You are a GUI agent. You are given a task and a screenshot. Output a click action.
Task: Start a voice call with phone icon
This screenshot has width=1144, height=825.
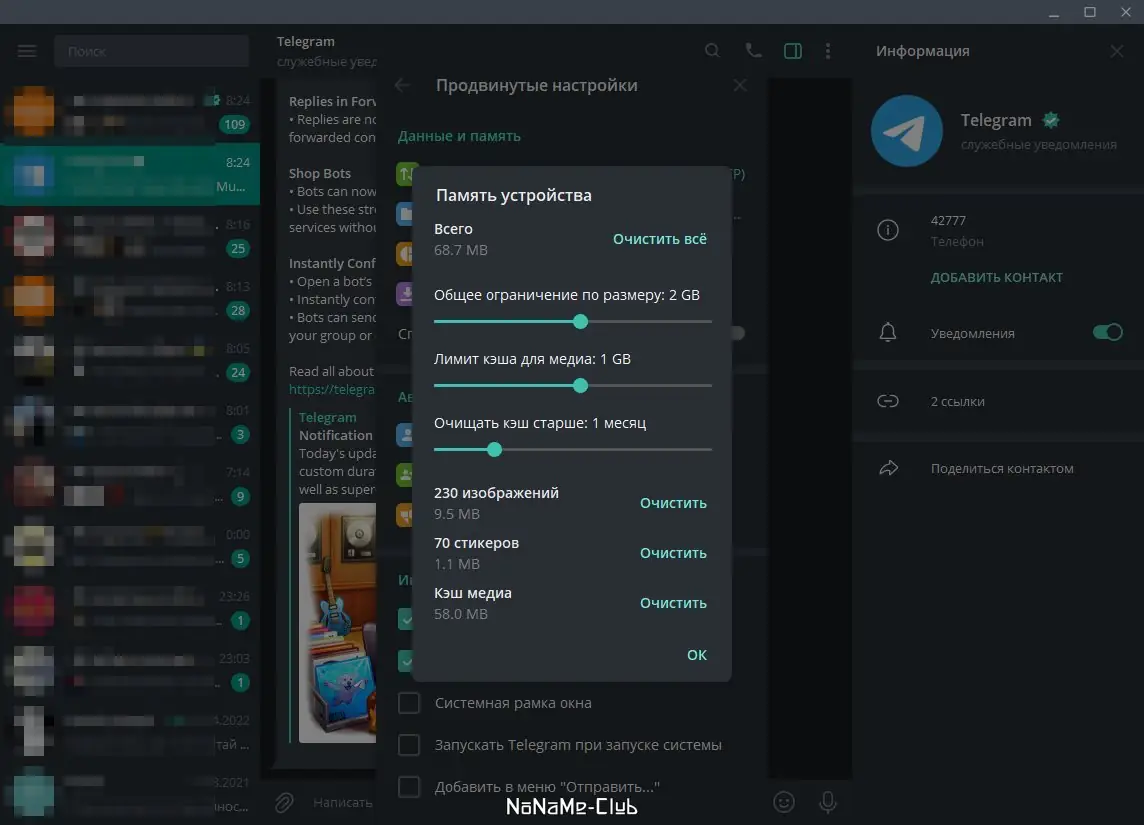pyautogui.click(x=753, y=50)
